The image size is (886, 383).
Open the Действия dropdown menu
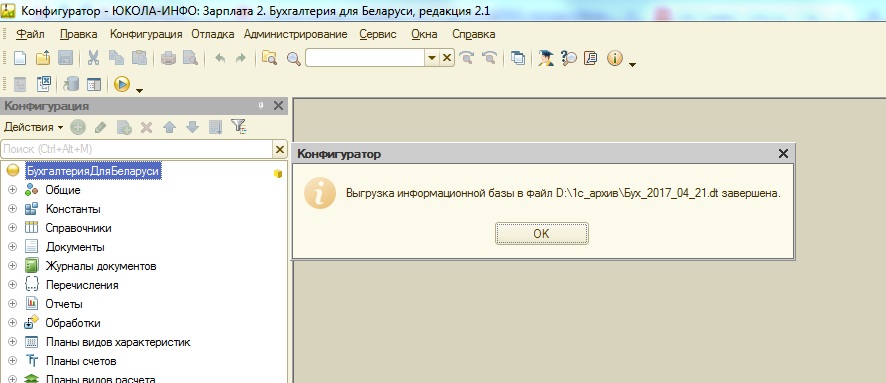point(33,127)
